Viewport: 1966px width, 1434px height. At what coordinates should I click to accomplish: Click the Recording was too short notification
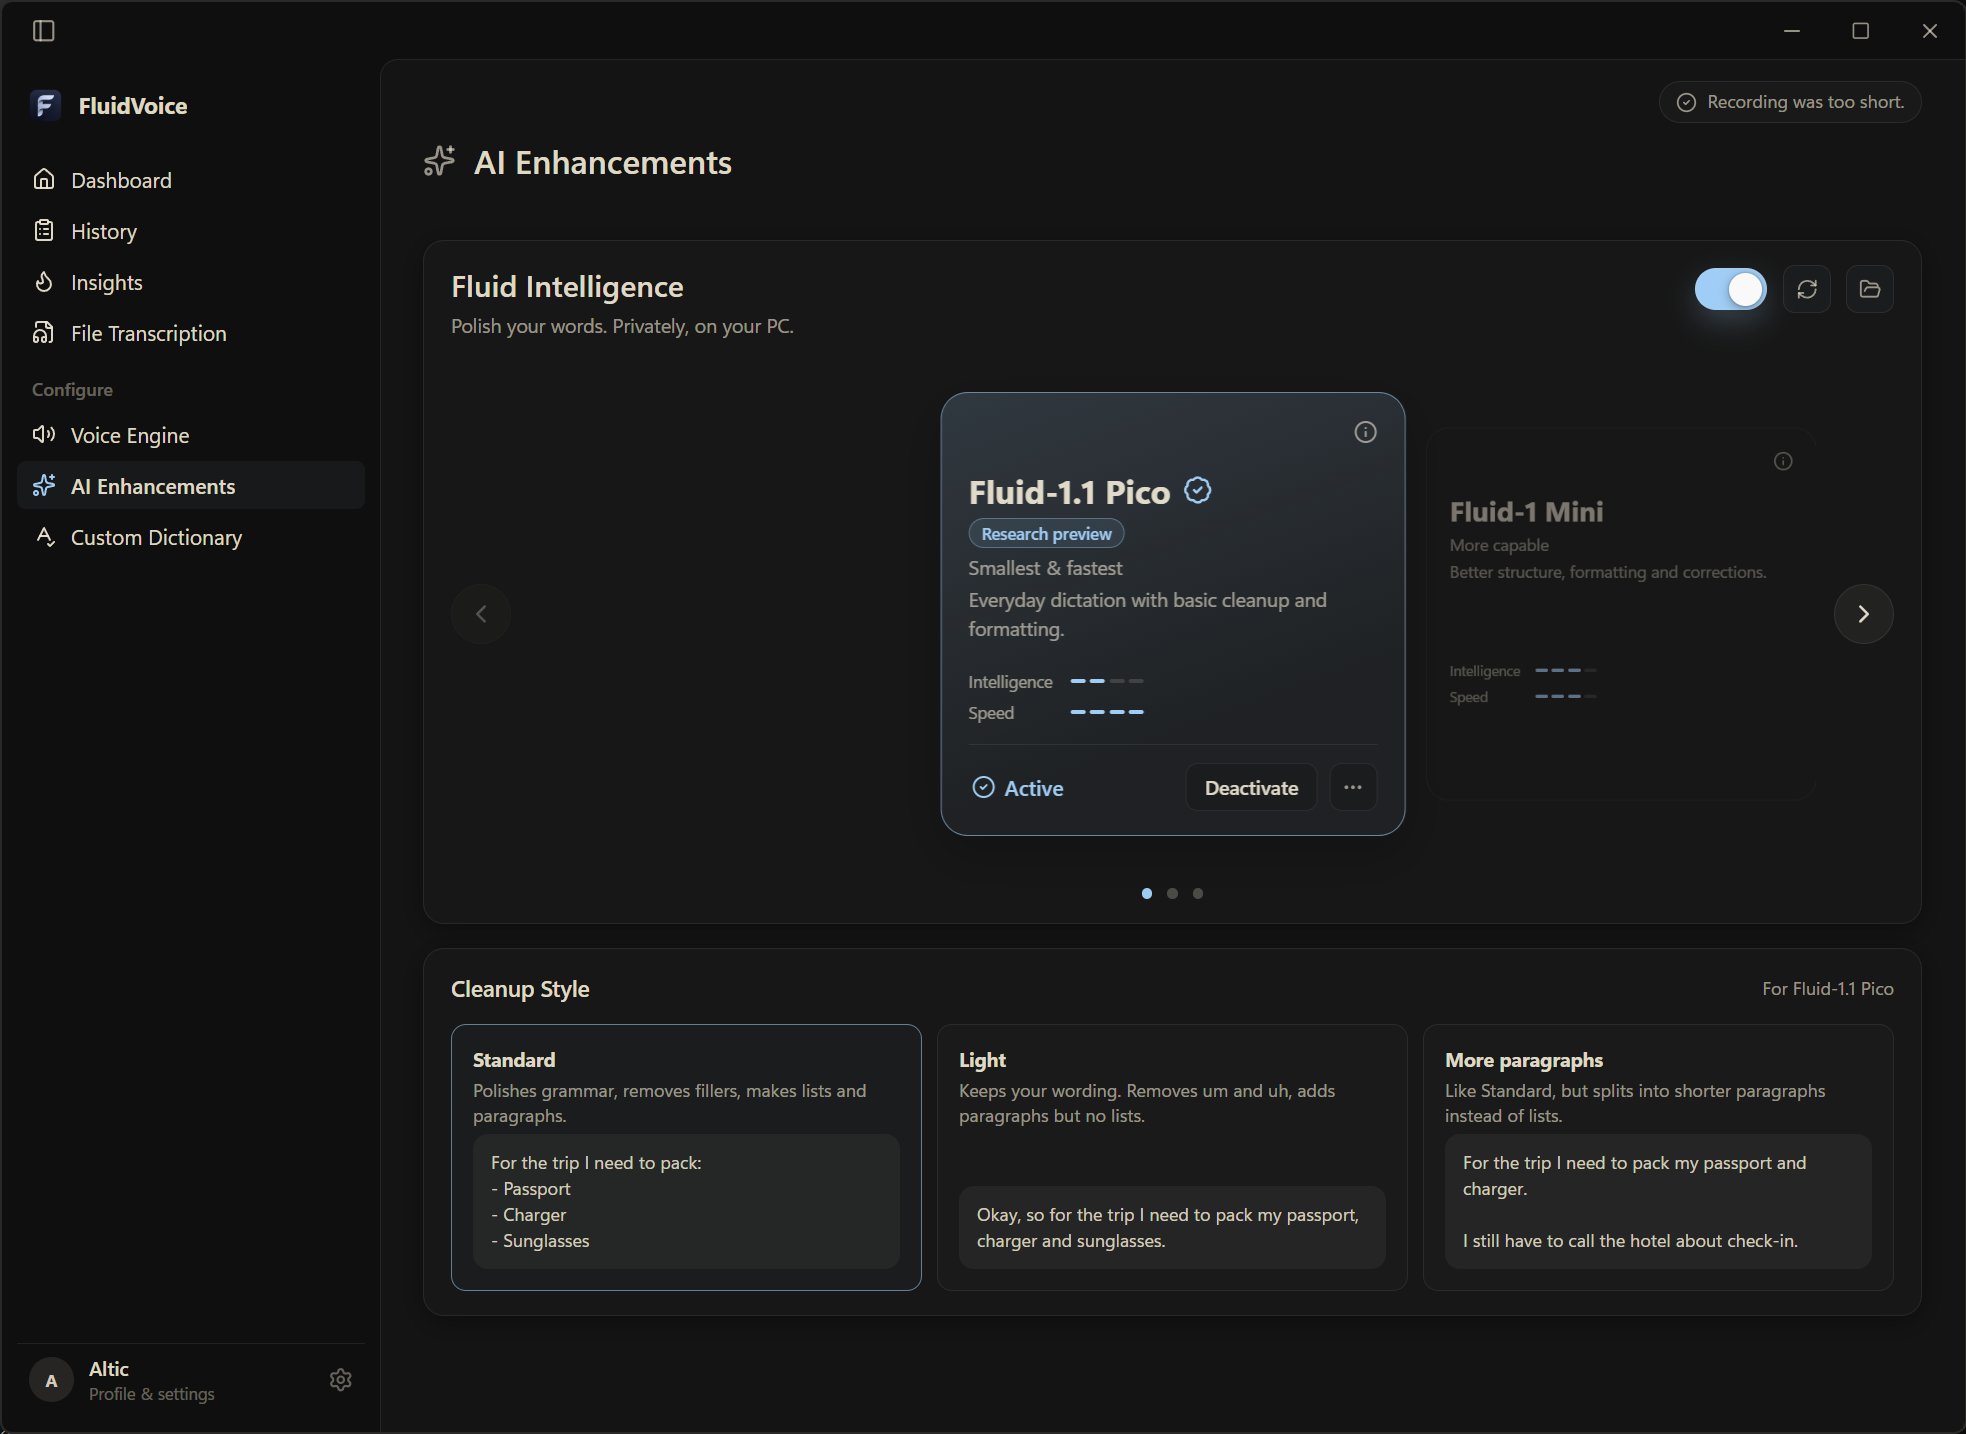(1790, 102)
